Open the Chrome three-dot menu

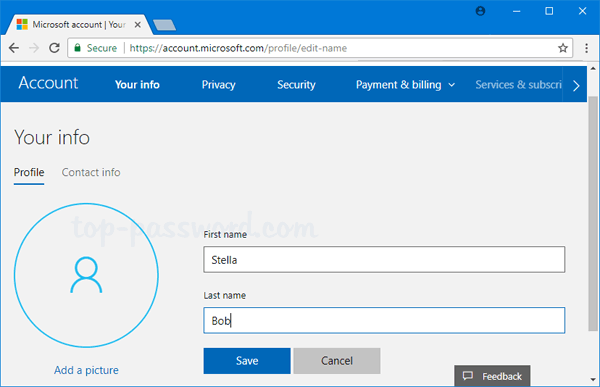pyautogui.click(x=586, y=48)
